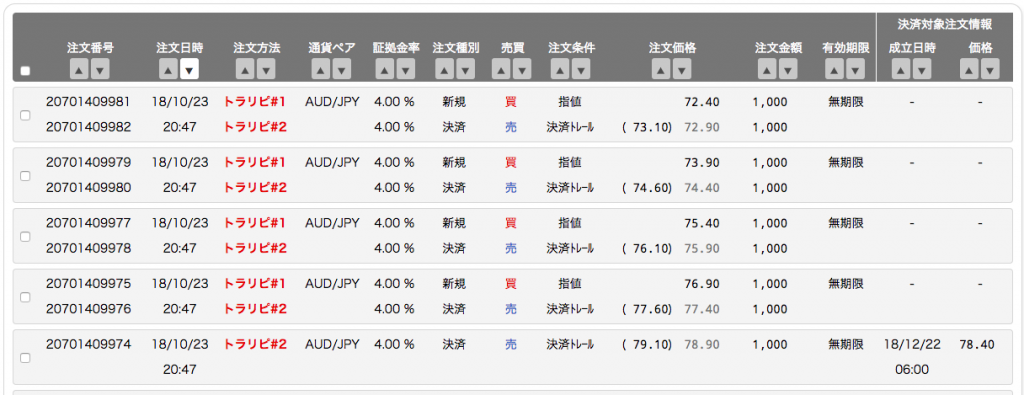
Task: Check the order 20701409977 row checkbox
Action: (25, 236)
